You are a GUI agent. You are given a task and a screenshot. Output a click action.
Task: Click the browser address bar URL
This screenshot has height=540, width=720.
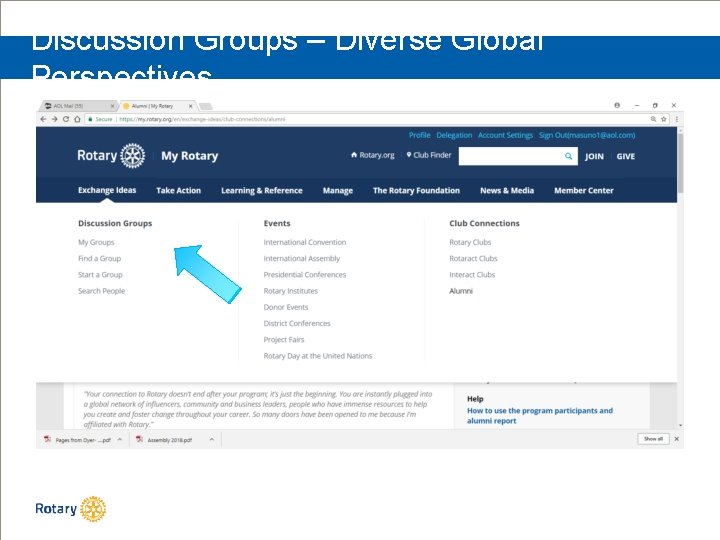202,119
